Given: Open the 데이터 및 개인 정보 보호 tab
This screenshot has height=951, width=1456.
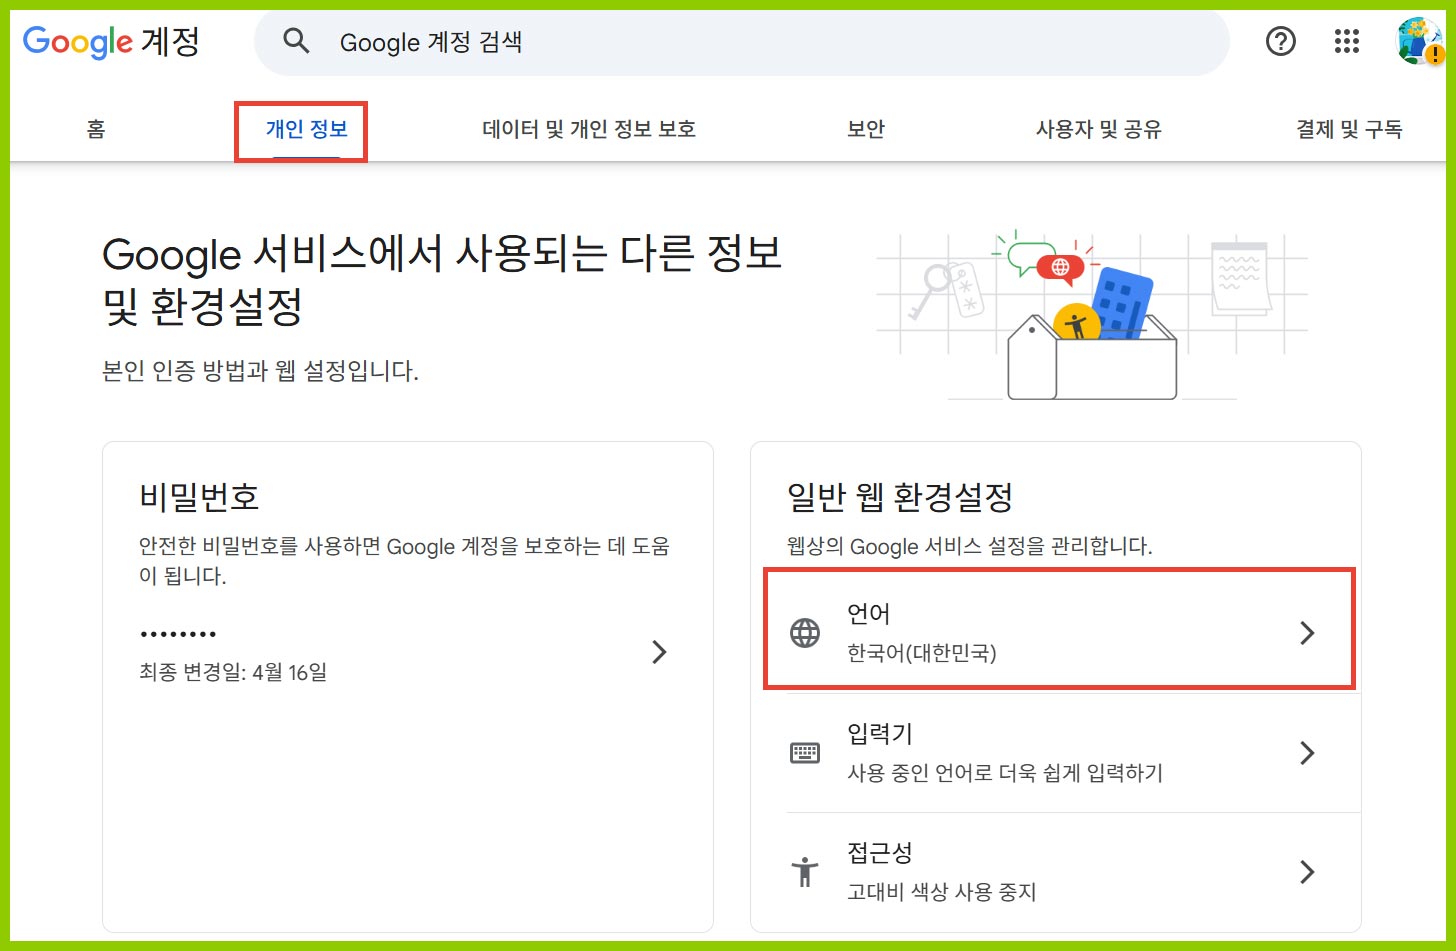Looking at the screenshot, I should click(x=589, y=129).
